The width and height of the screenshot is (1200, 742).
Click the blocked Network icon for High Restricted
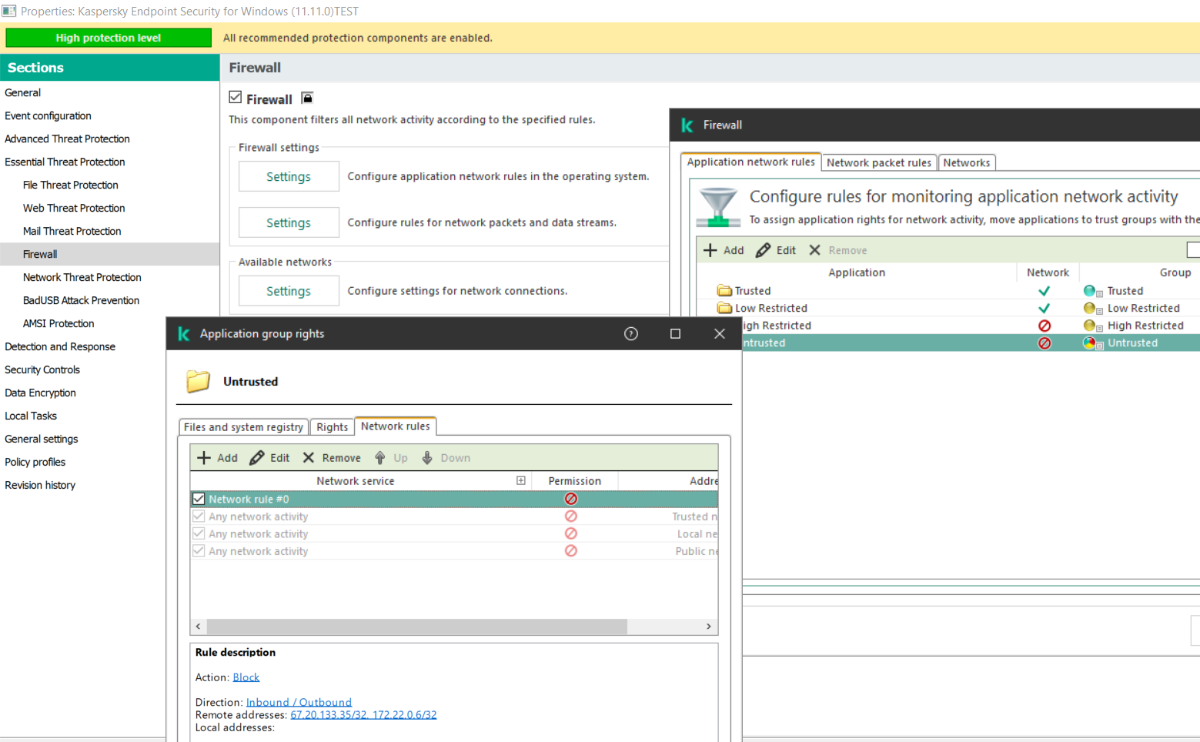1044,326
